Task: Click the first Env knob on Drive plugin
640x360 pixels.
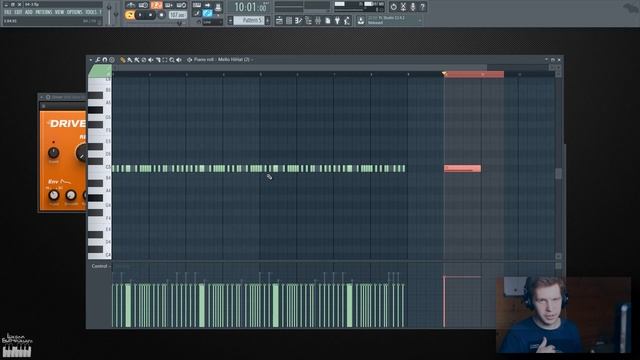Action: (53, 195)
